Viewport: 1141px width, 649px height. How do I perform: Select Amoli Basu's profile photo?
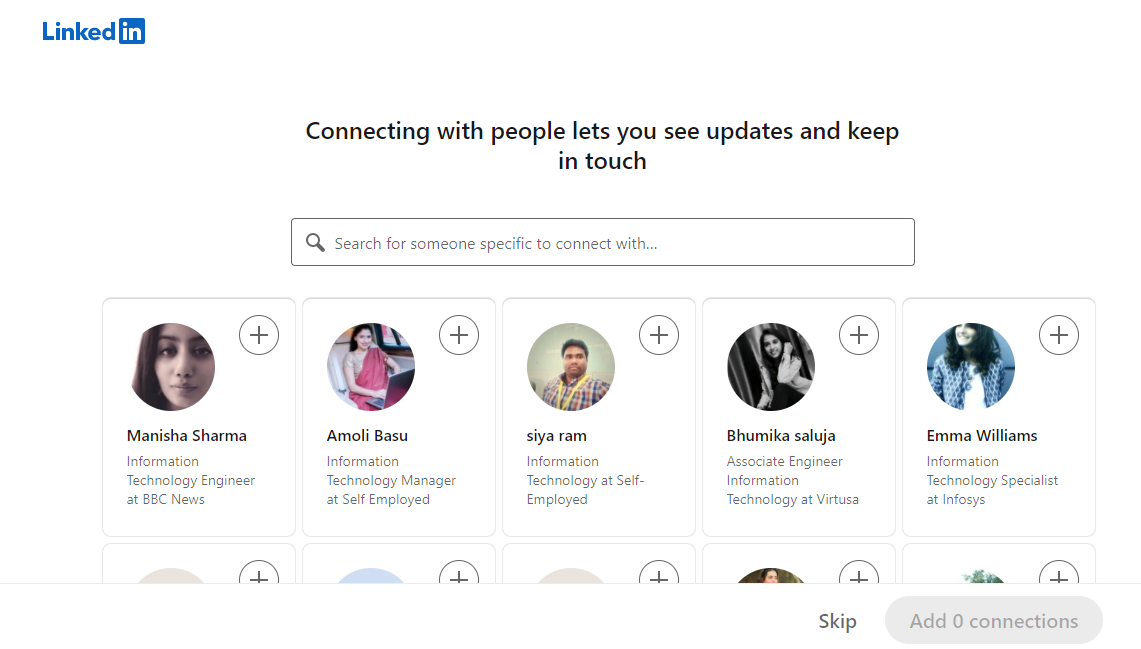point(371,367)
